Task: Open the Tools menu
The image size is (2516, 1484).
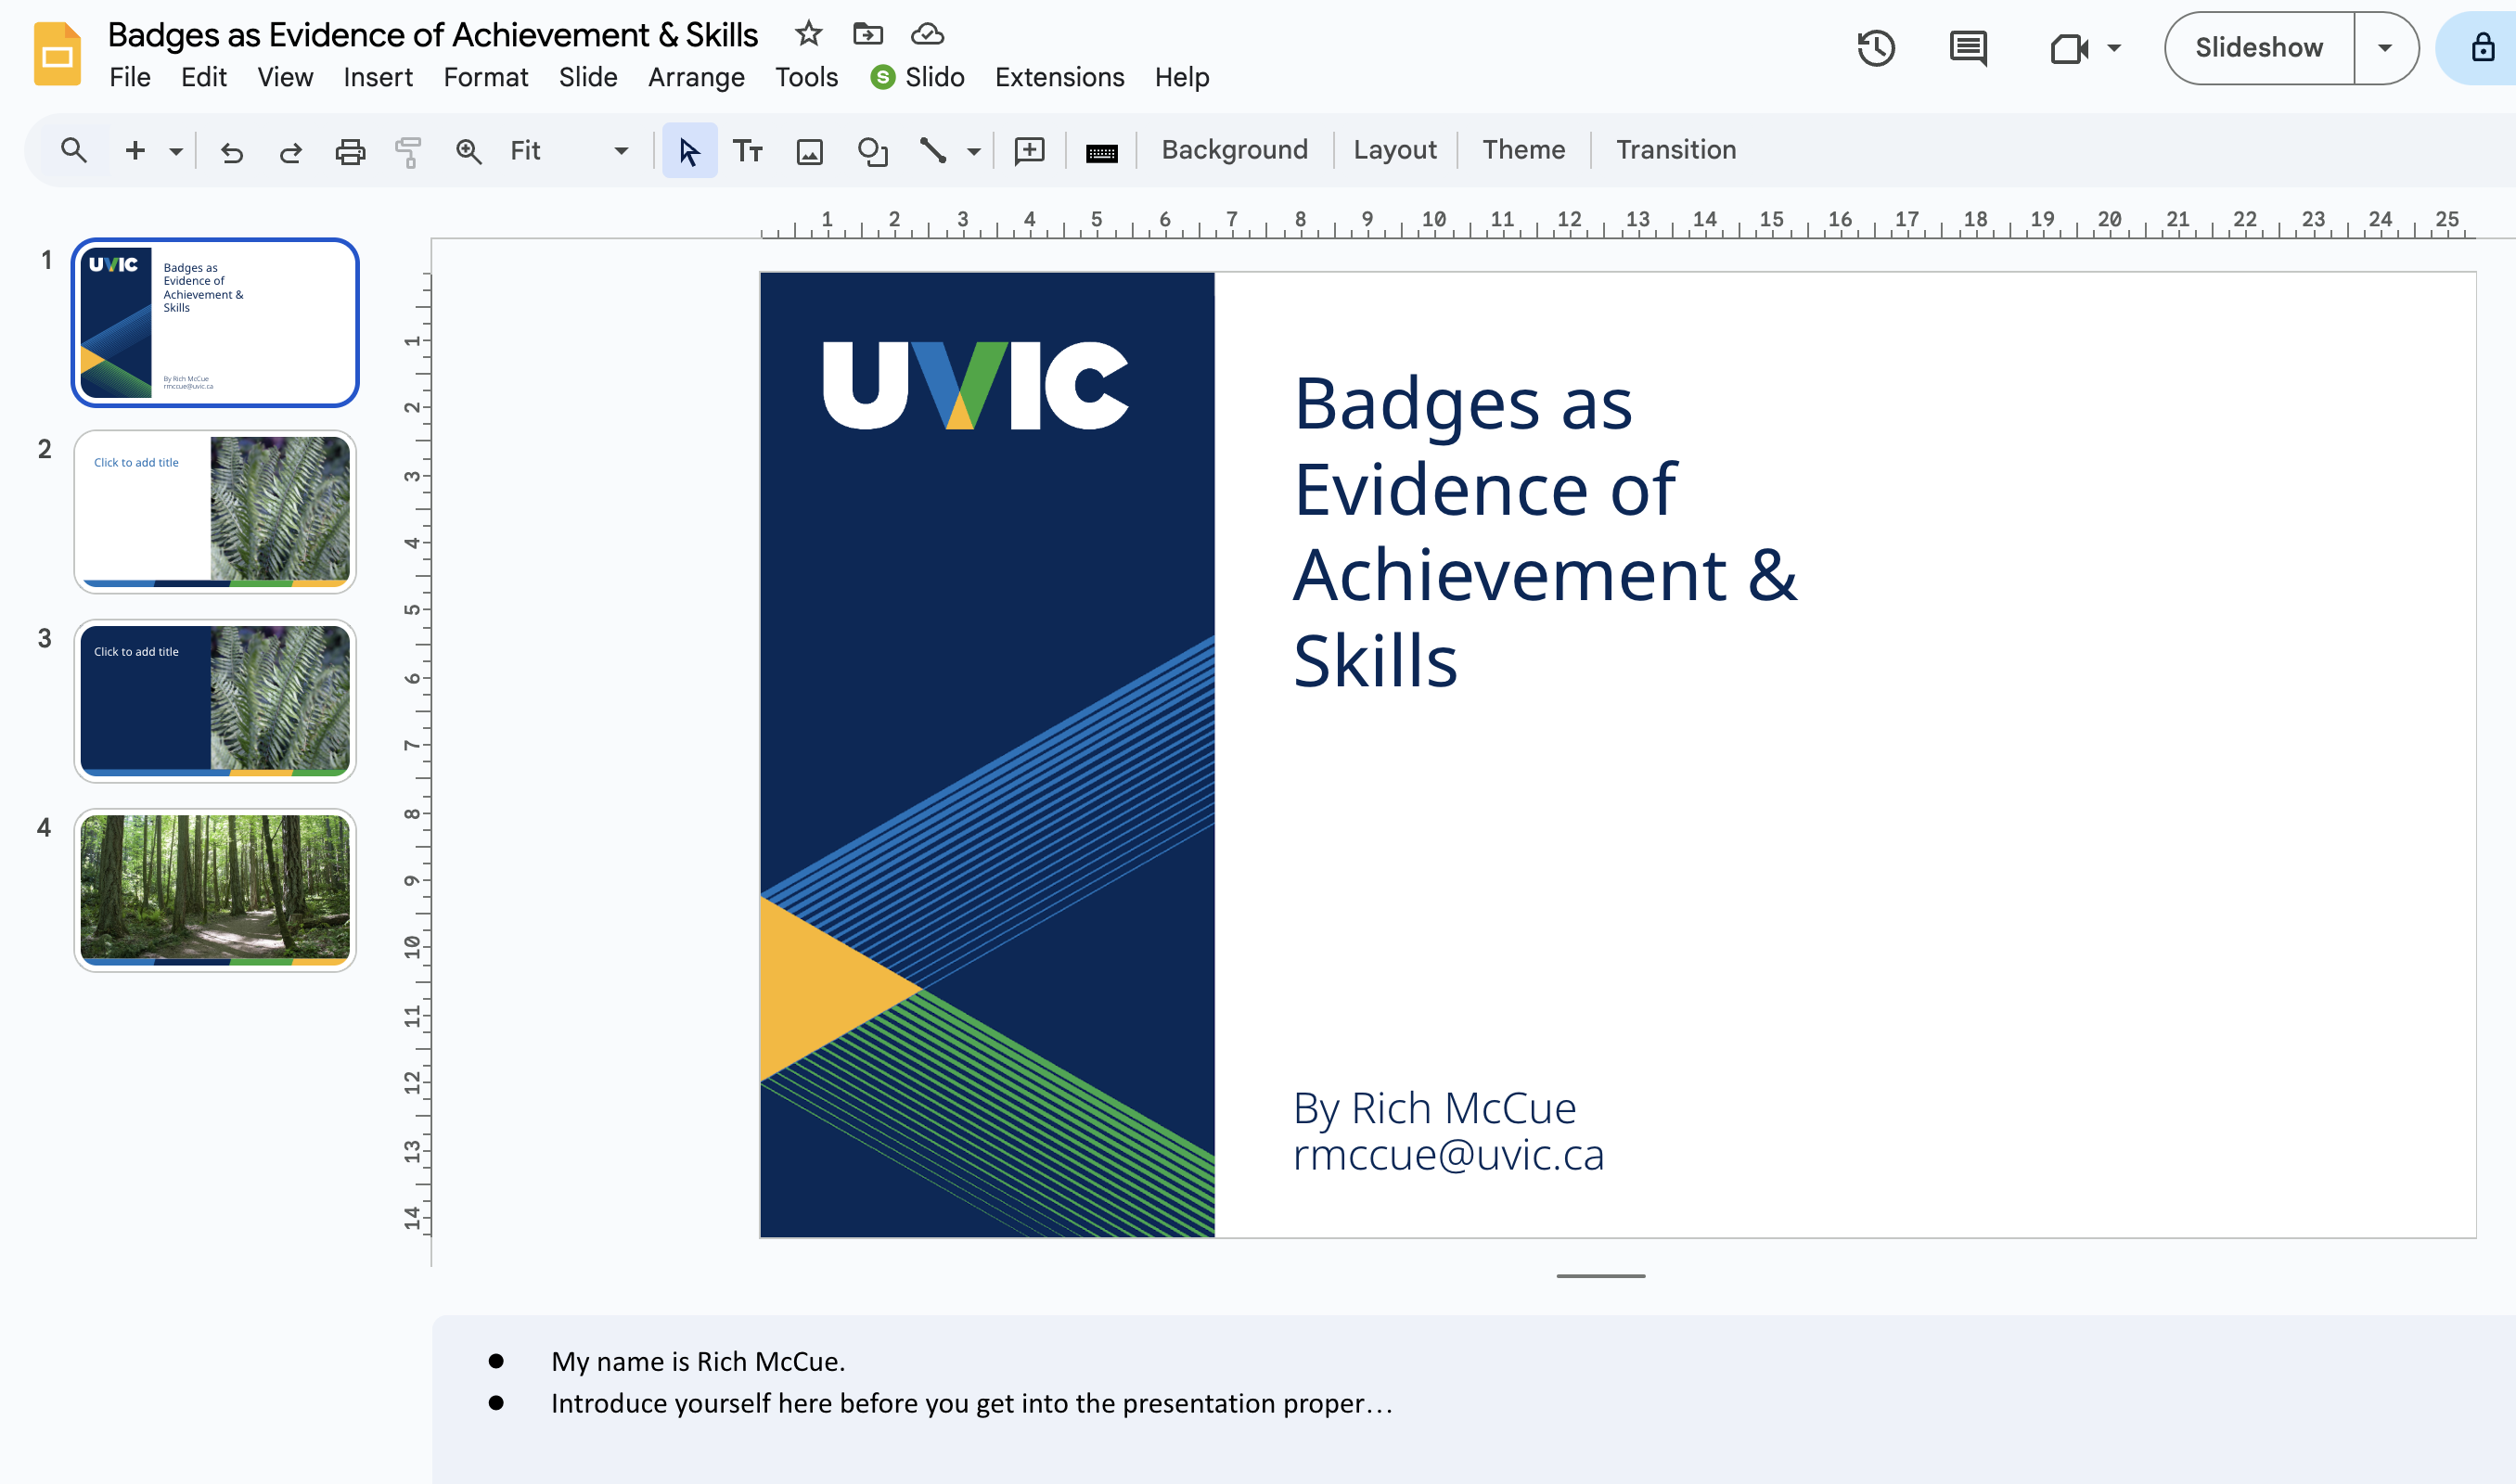Action: pyautogui.click(x=806, y=77)
